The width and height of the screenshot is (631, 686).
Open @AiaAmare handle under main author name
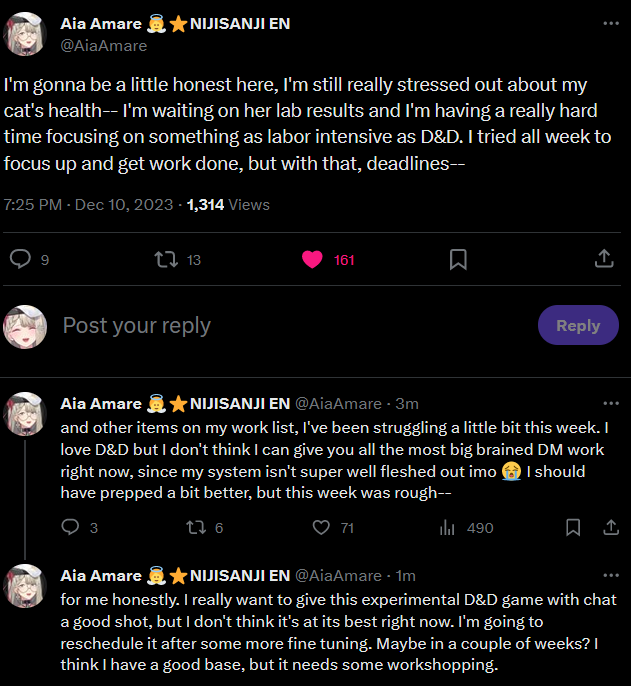(x=104, y=45)
